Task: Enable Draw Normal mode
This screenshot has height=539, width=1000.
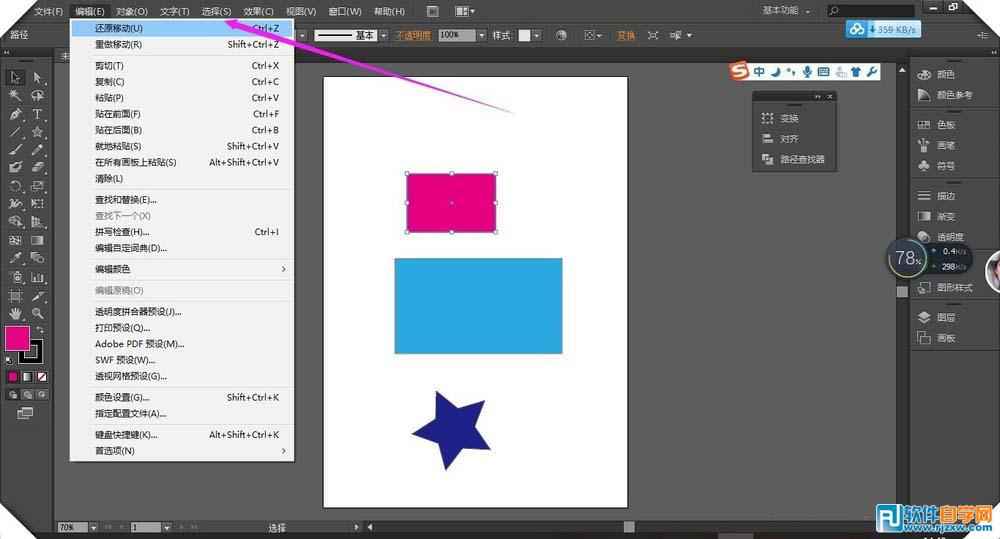Action: click(x=13, y=395)
